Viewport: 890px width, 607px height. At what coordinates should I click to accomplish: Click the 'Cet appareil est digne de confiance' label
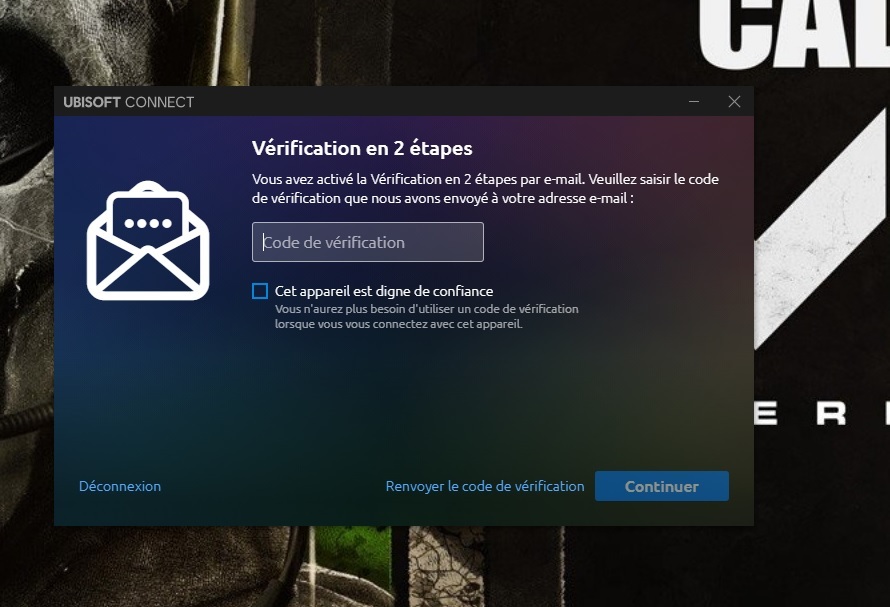(x=384, y=291)
